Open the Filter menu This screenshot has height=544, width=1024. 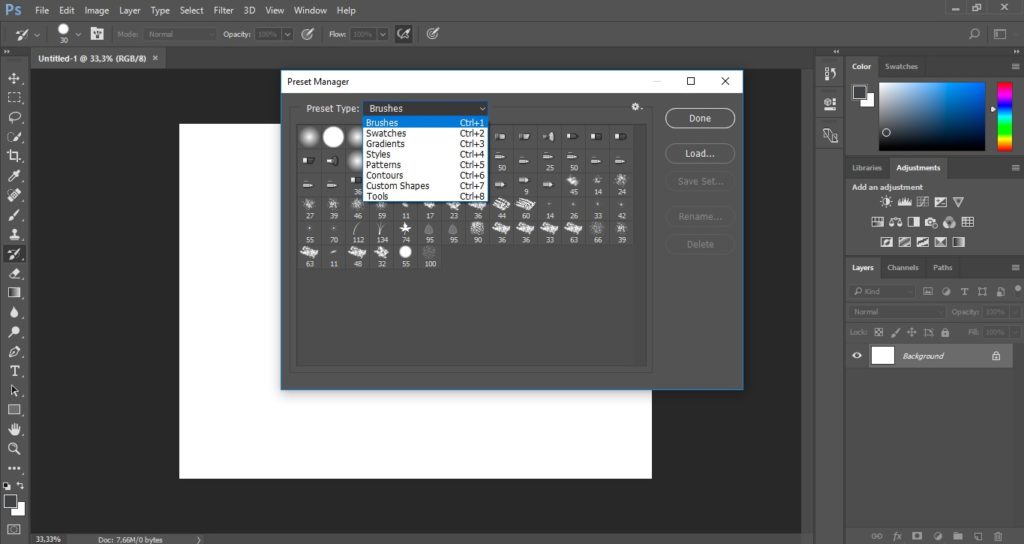click(x=223, y=10)
